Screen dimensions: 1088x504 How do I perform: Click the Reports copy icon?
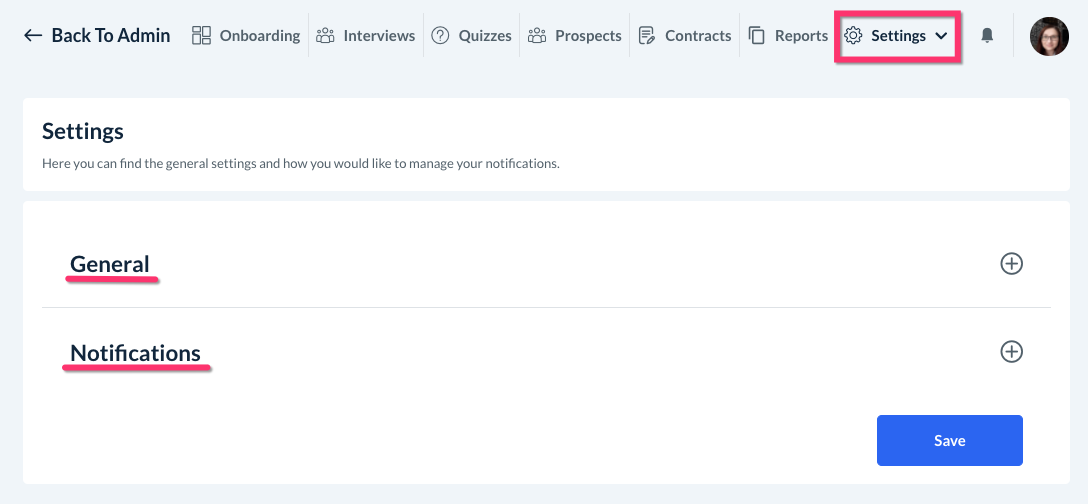757,36
